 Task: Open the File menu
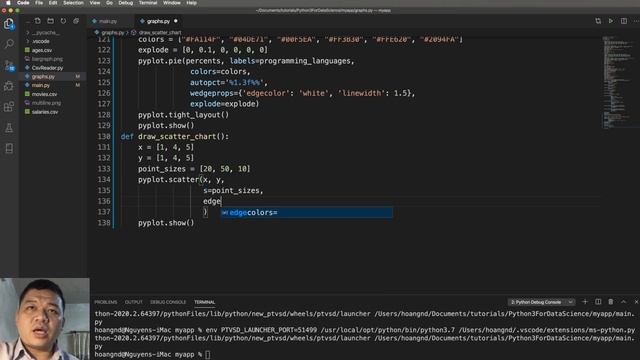(39, 3)
